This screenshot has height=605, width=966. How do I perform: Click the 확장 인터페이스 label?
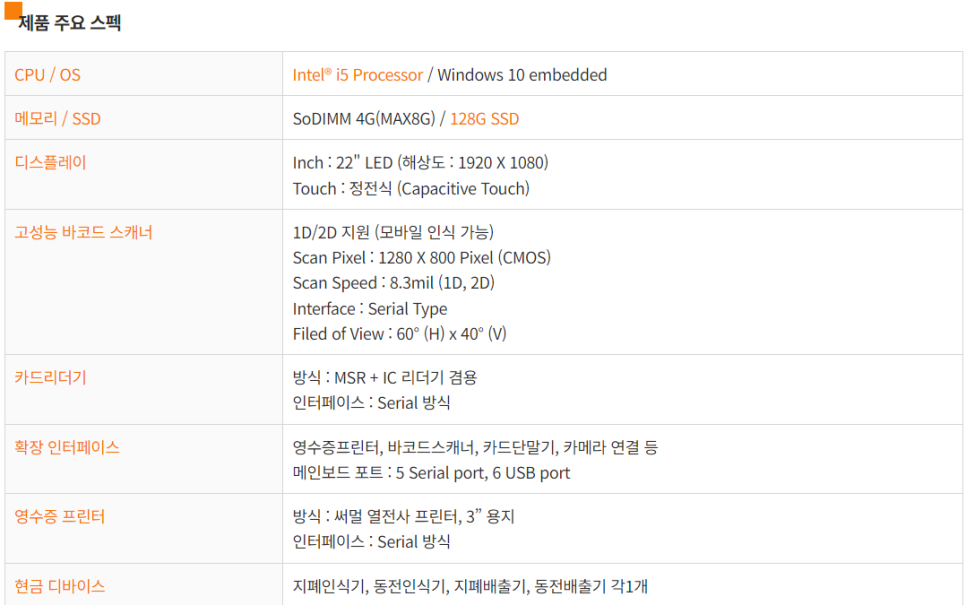coord(67,447)
